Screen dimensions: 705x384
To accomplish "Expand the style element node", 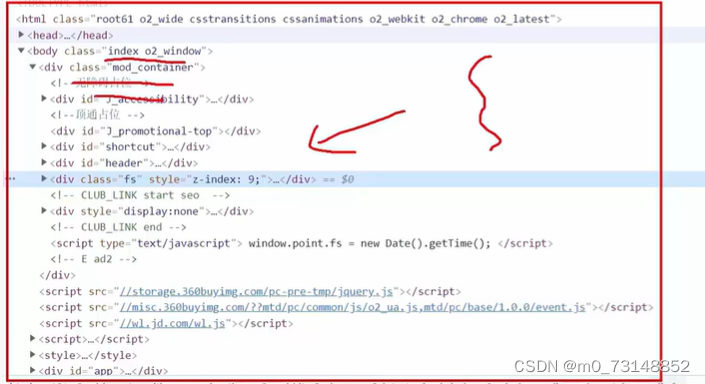I will pos(32,354).
